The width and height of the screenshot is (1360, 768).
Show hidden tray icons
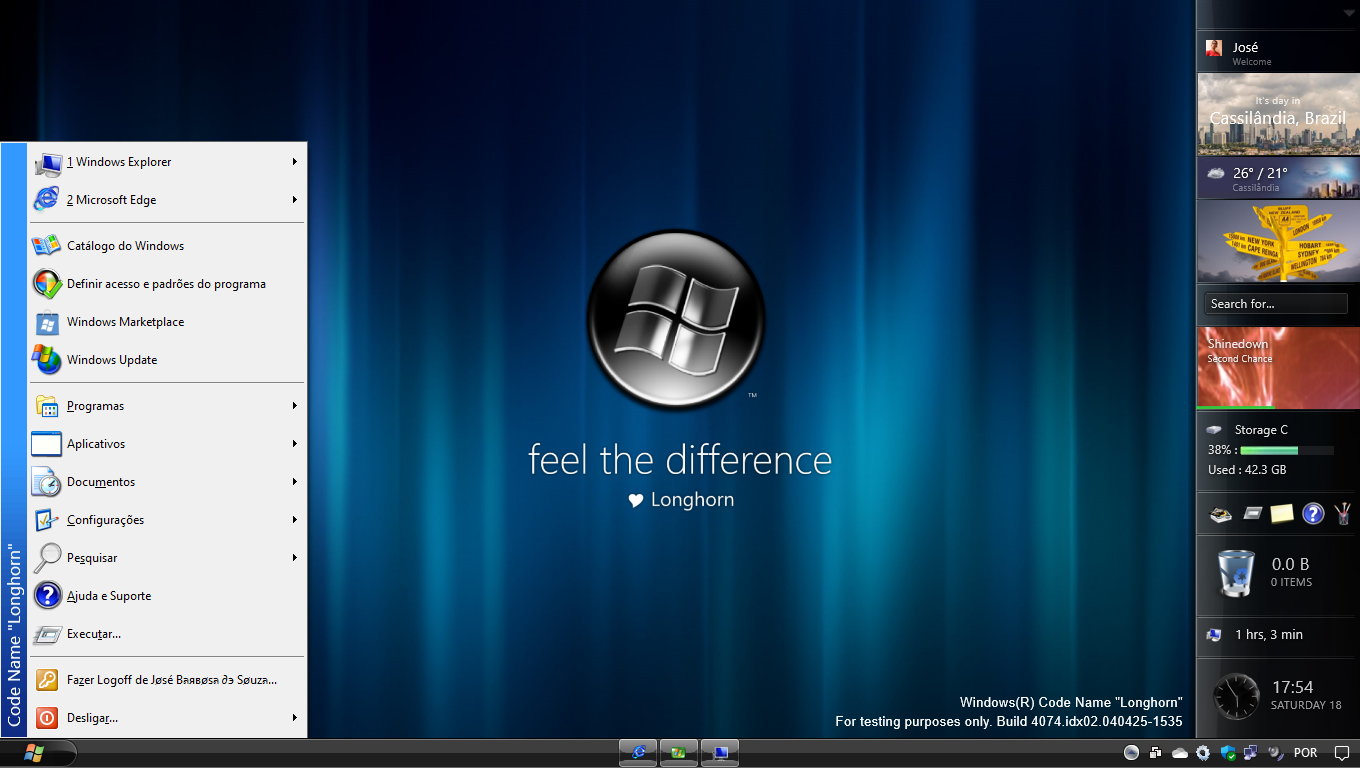tap(1131, 753)
